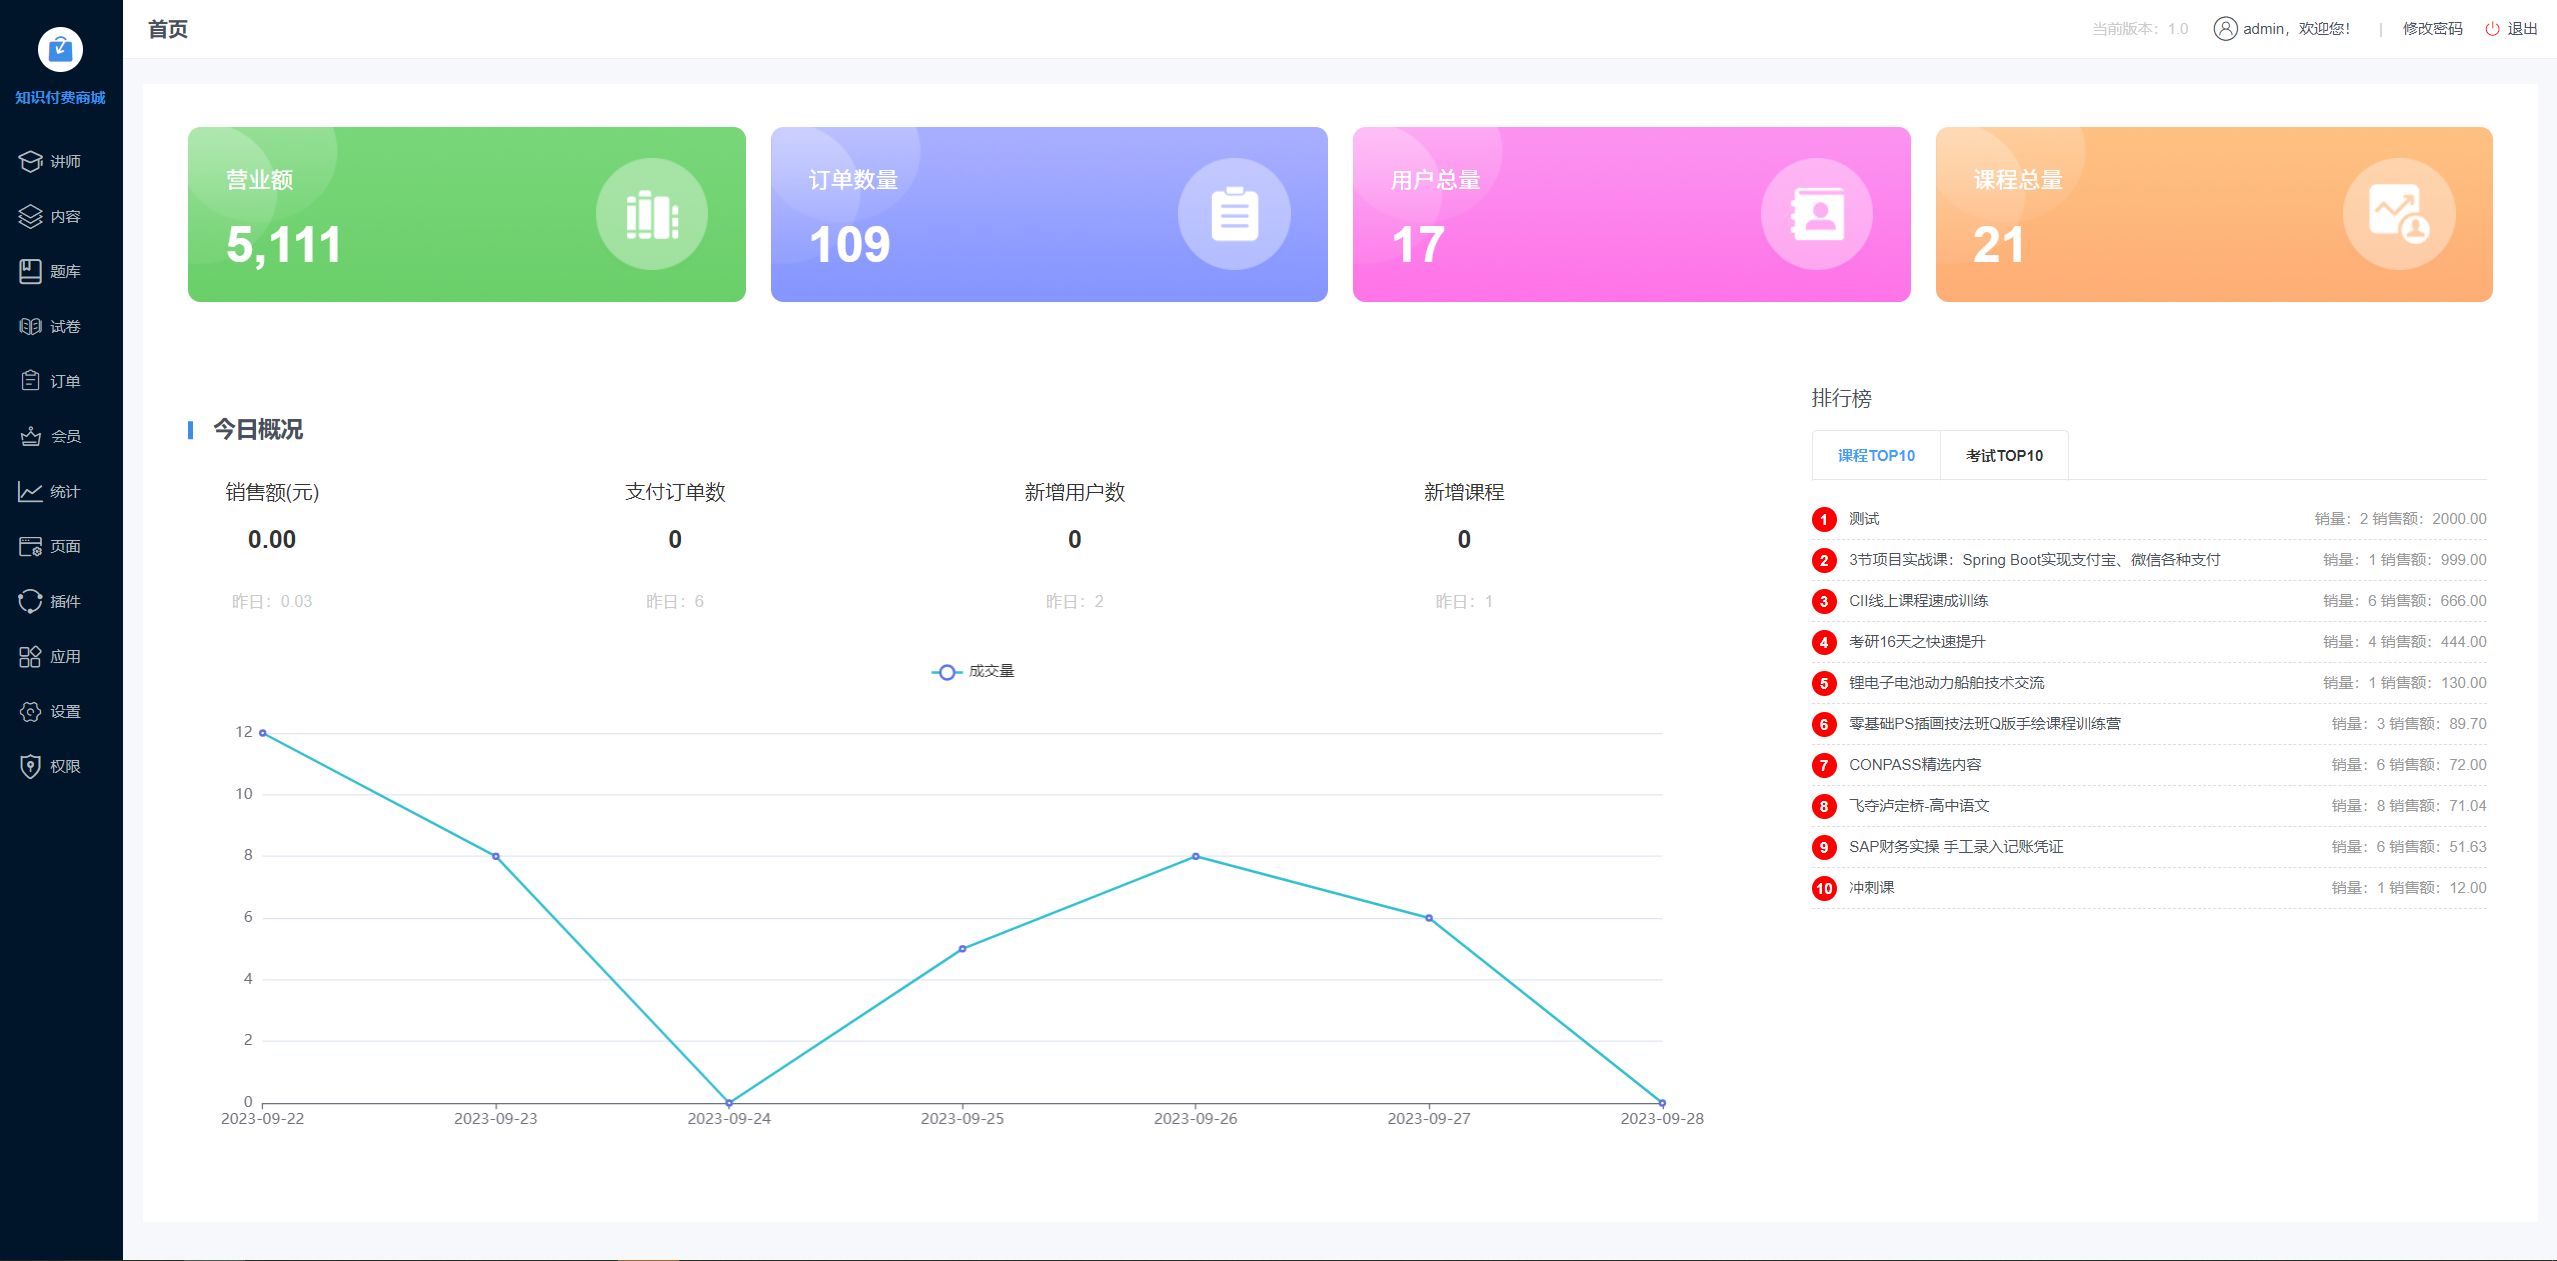Open the 内容 layers icon in sidebar
This screenshot has height=1261, width=2557.
(30, 216)
